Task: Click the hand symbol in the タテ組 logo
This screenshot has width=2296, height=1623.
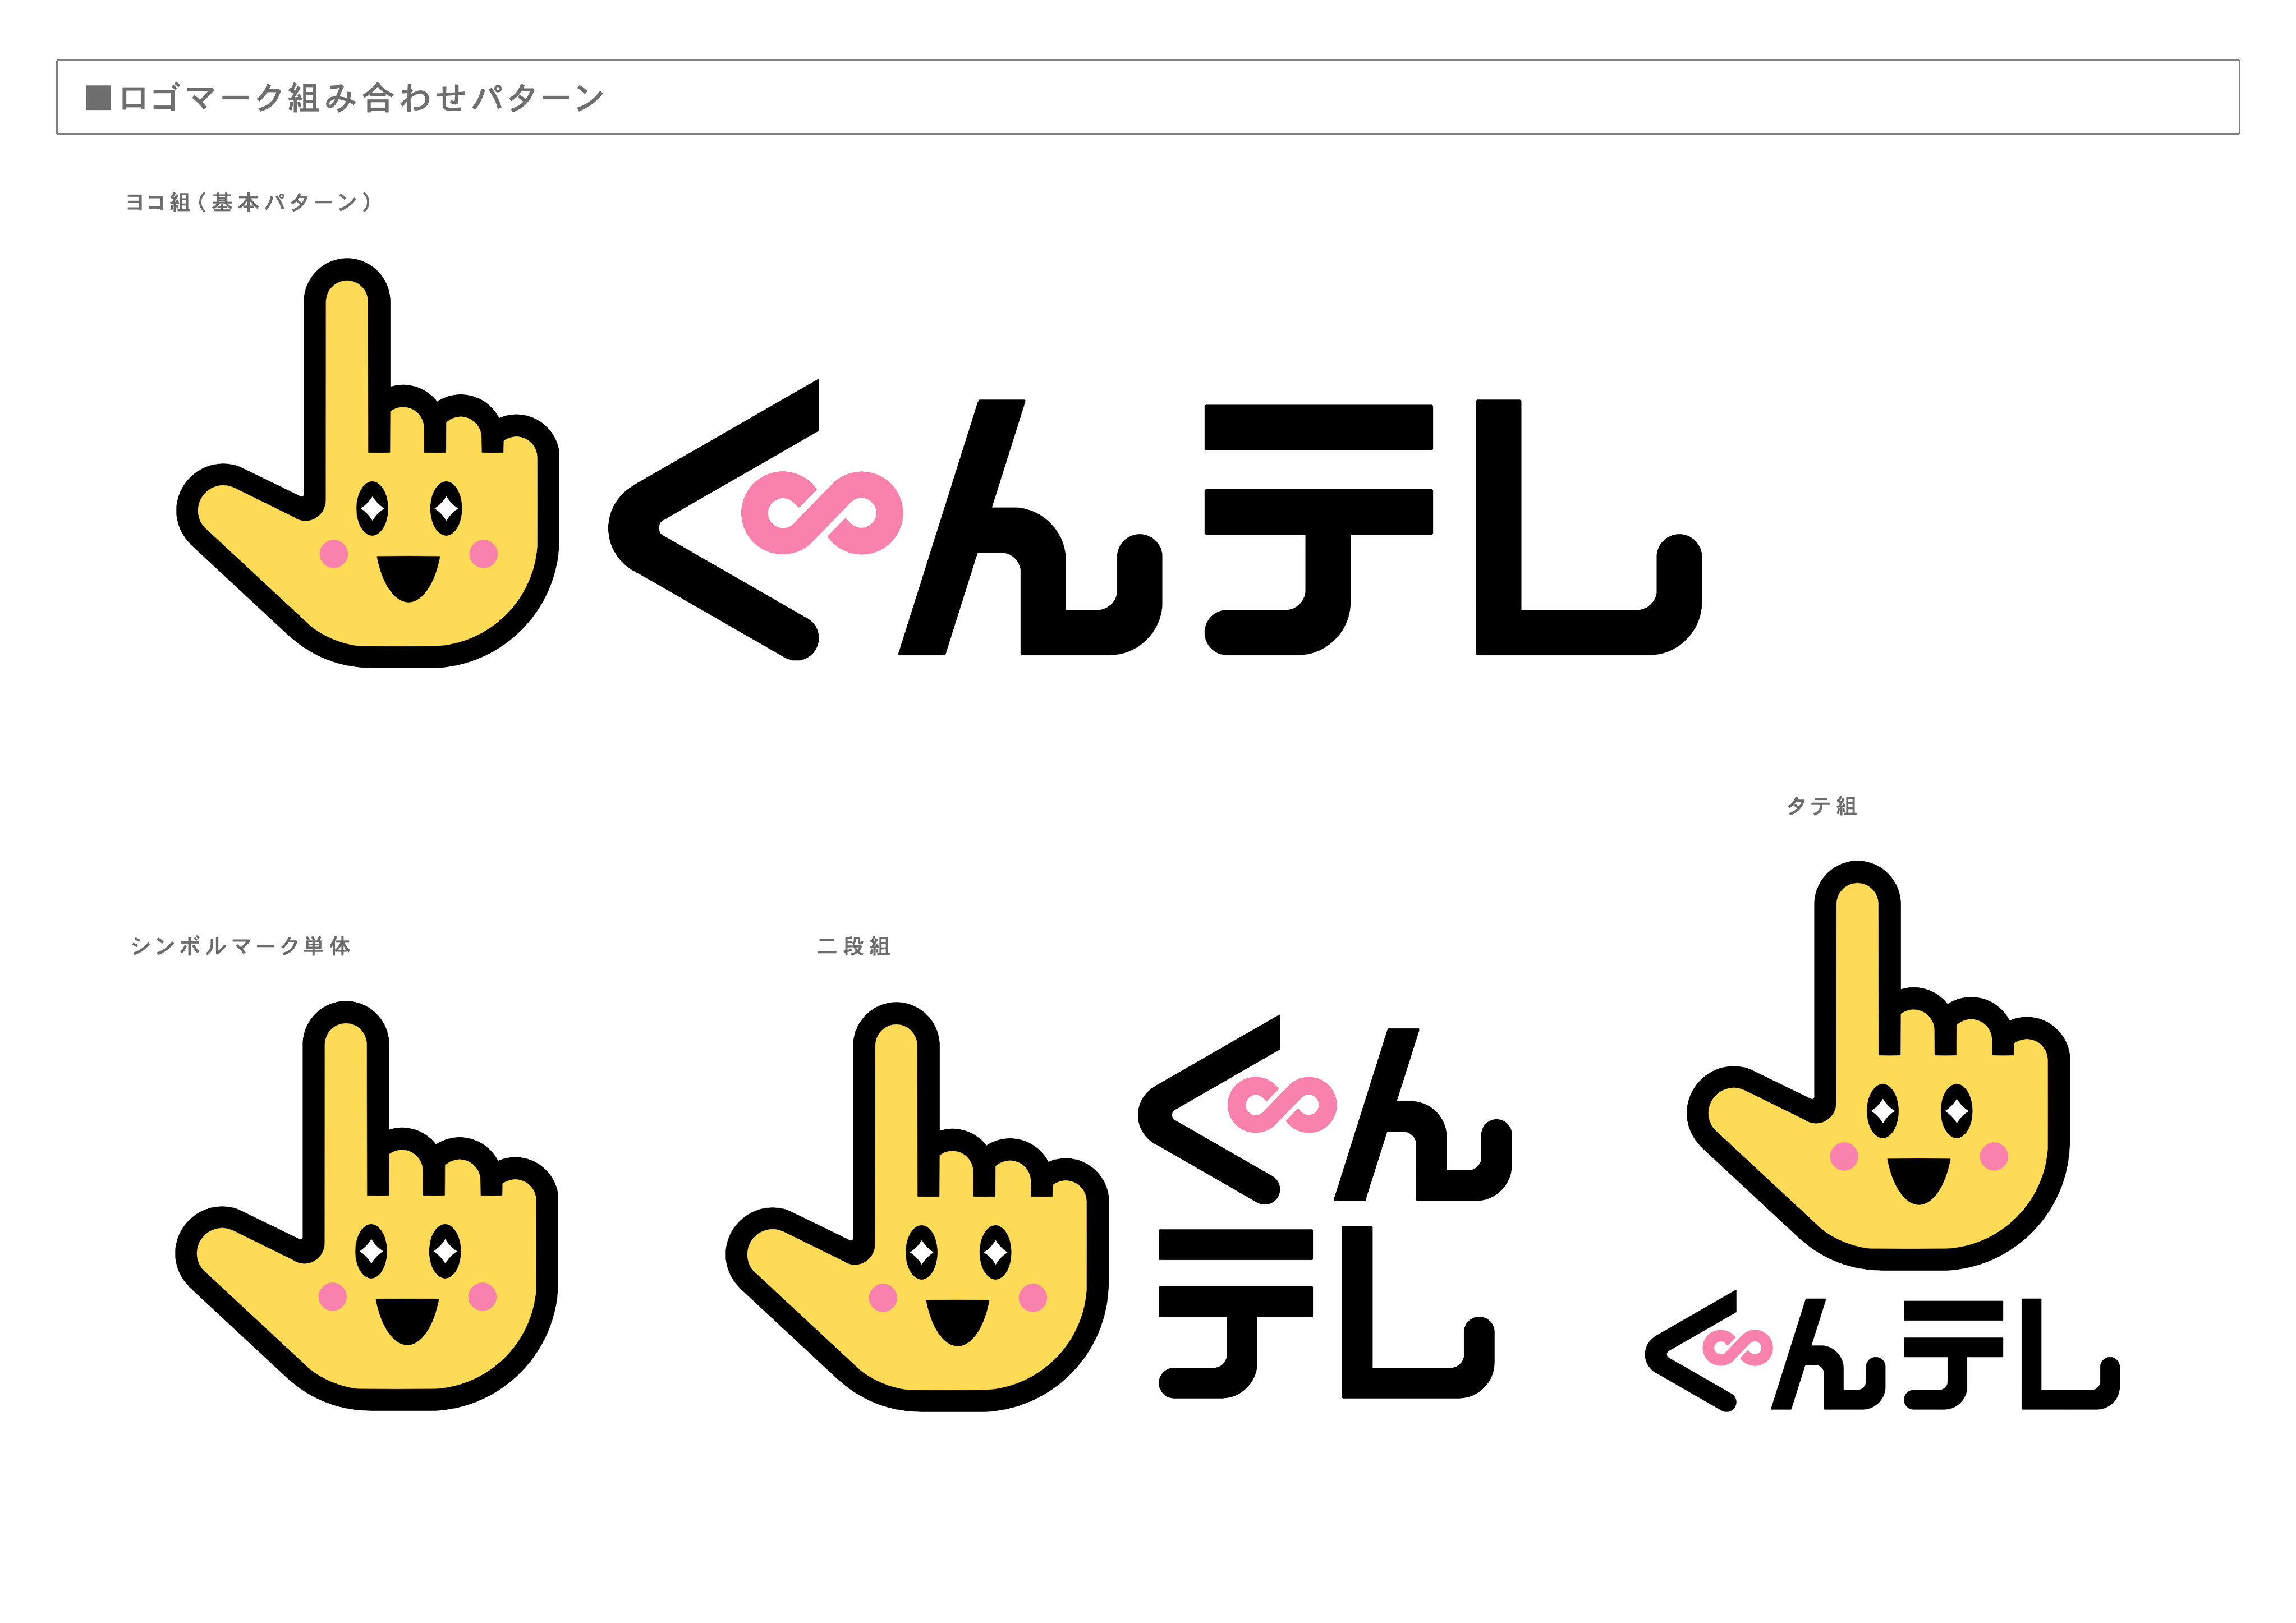Action: click(1878, 1065)
